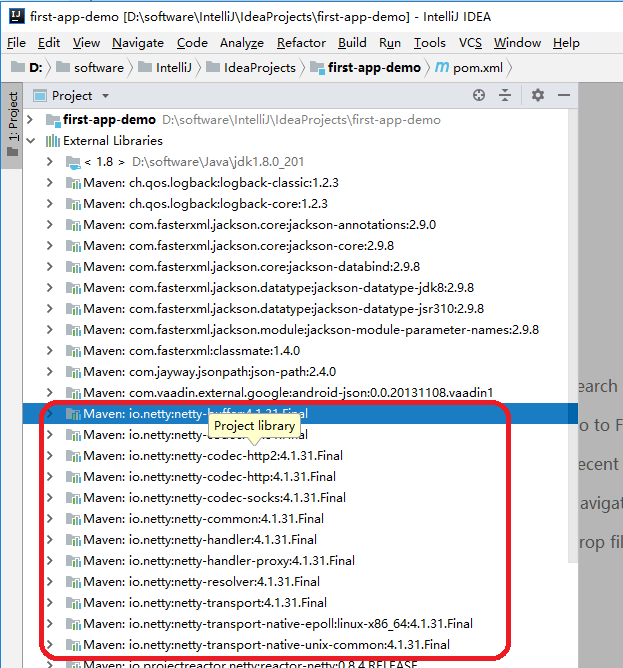Screen dimensions: 623x668
Task: Click 'software' breadcrumb in navigation bar
Action: pyautogui.click(x=99, y=67)
